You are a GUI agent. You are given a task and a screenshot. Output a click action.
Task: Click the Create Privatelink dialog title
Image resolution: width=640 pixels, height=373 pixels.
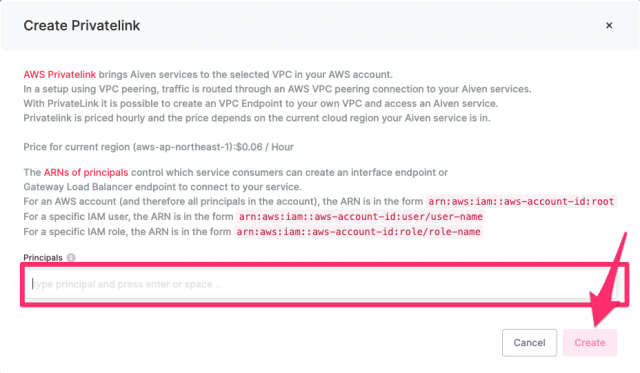[x=82, y=25]
